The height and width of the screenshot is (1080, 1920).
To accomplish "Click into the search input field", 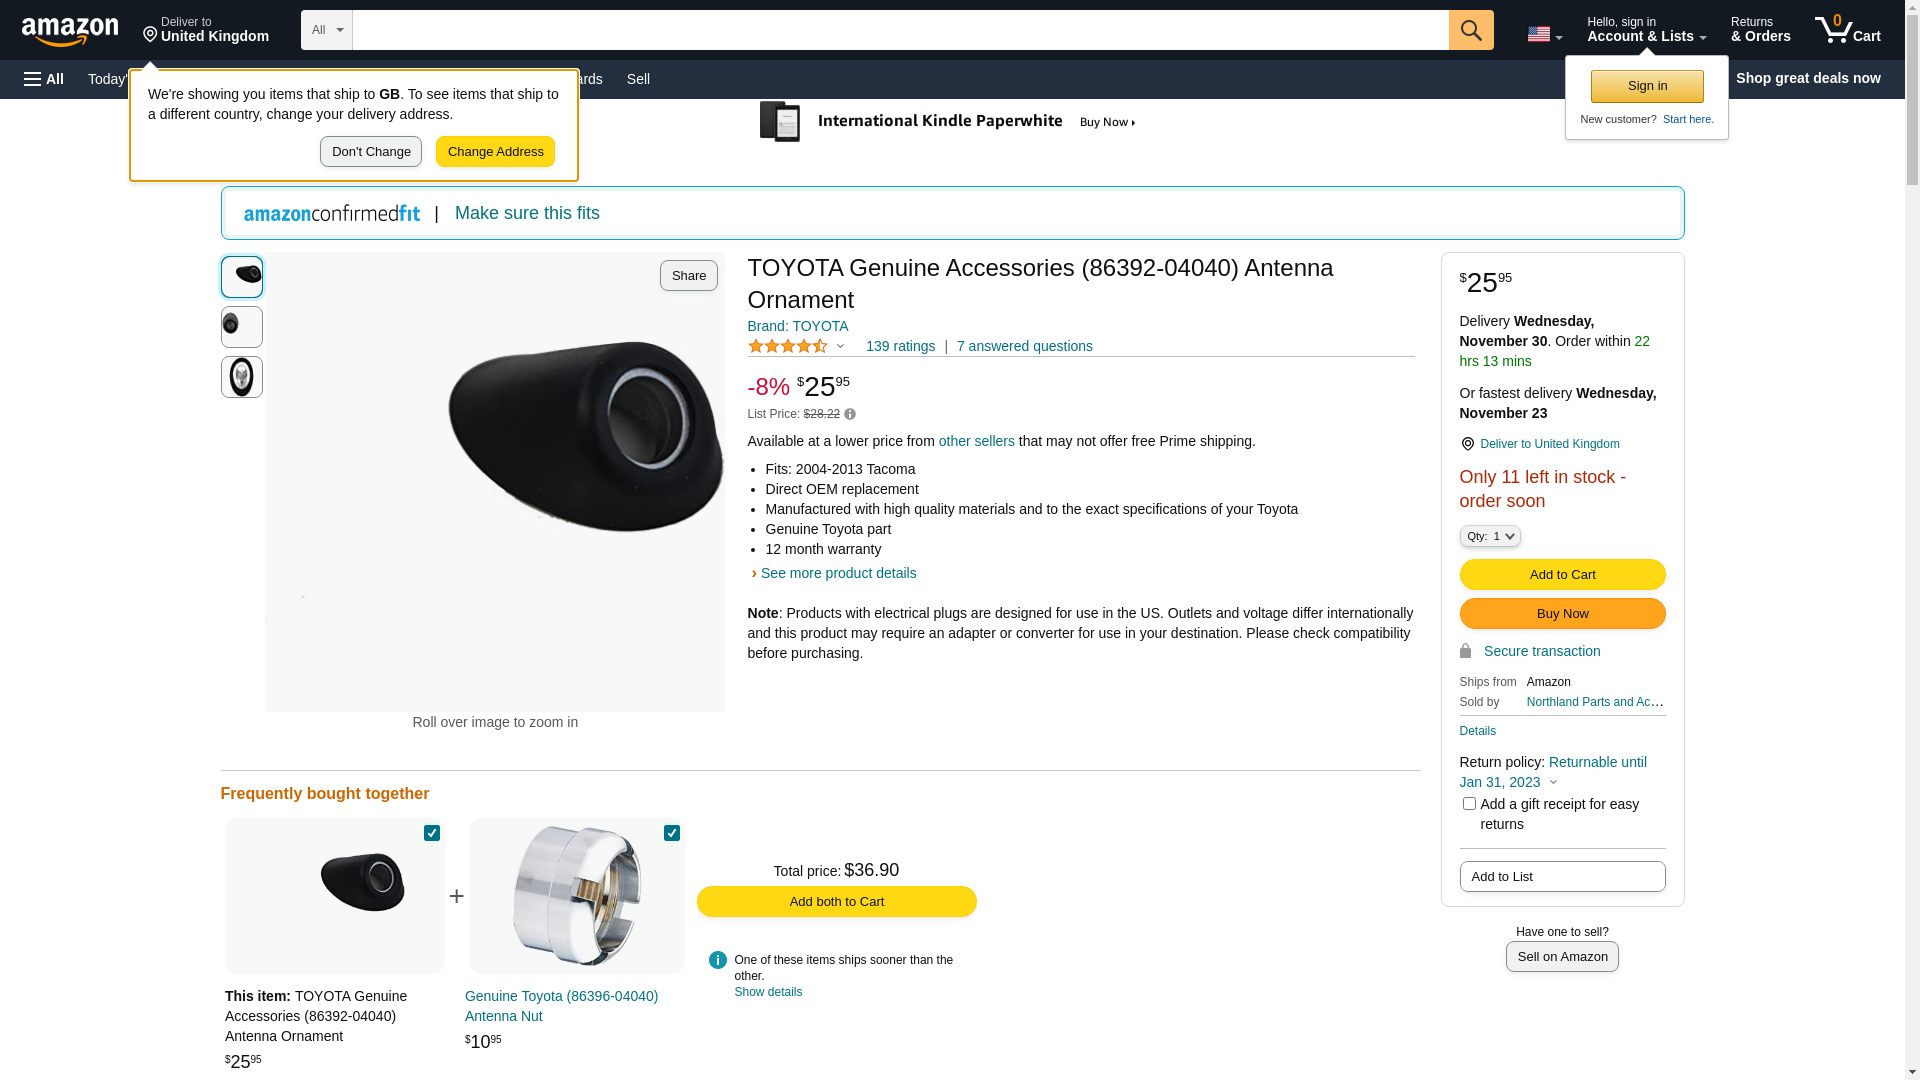I will [x=900, y=30].
